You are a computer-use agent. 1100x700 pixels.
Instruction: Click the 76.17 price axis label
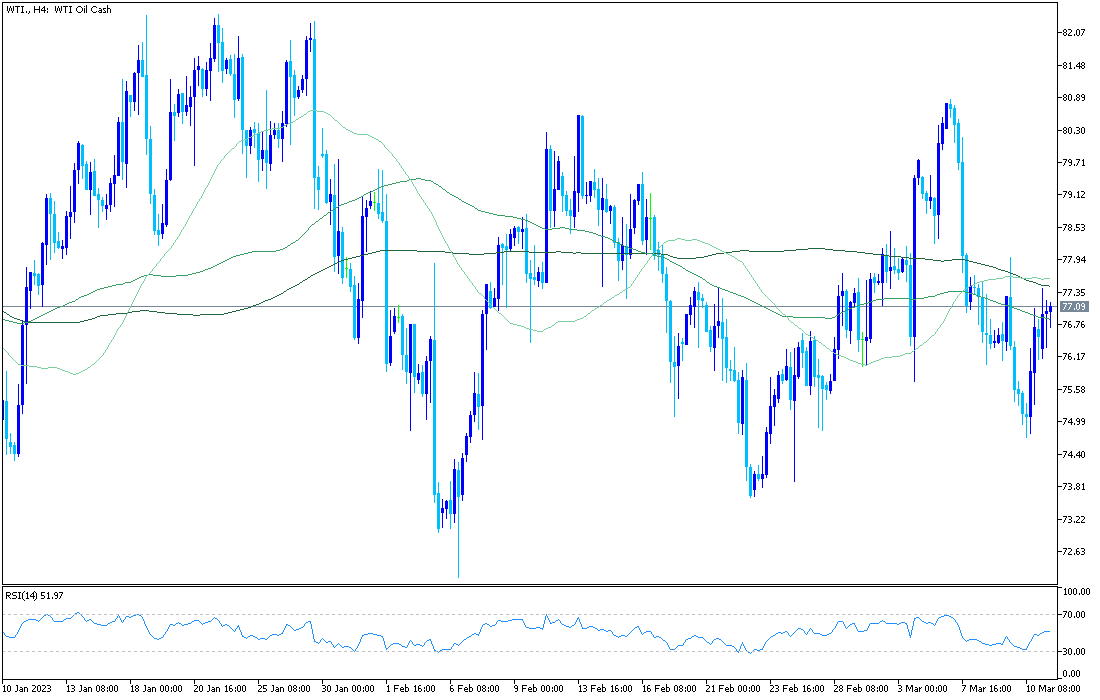tap(1074, 357)
